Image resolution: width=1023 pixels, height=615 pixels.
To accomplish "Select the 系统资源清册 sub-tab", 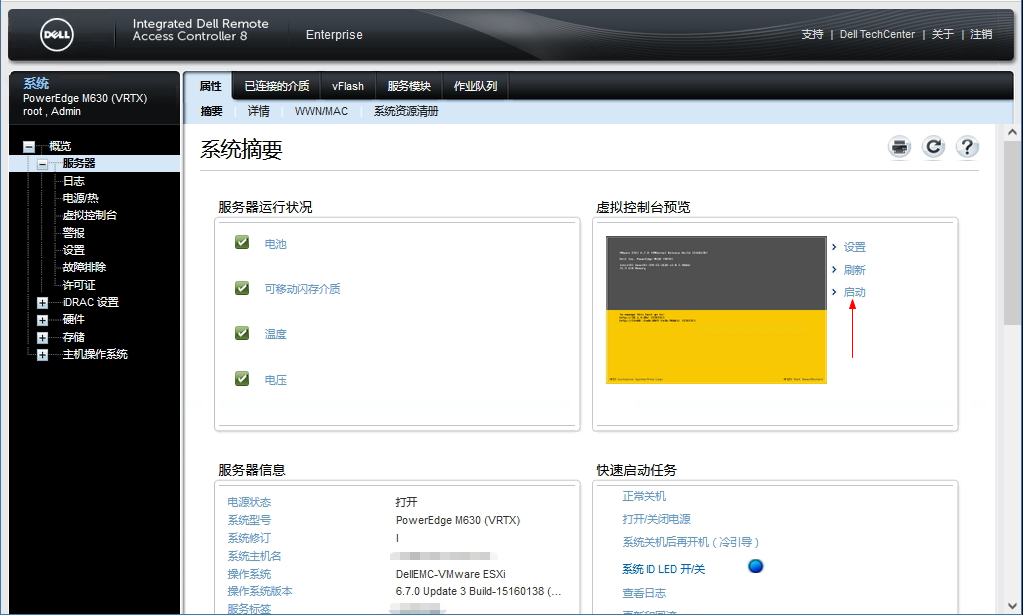I will point(406,112).
